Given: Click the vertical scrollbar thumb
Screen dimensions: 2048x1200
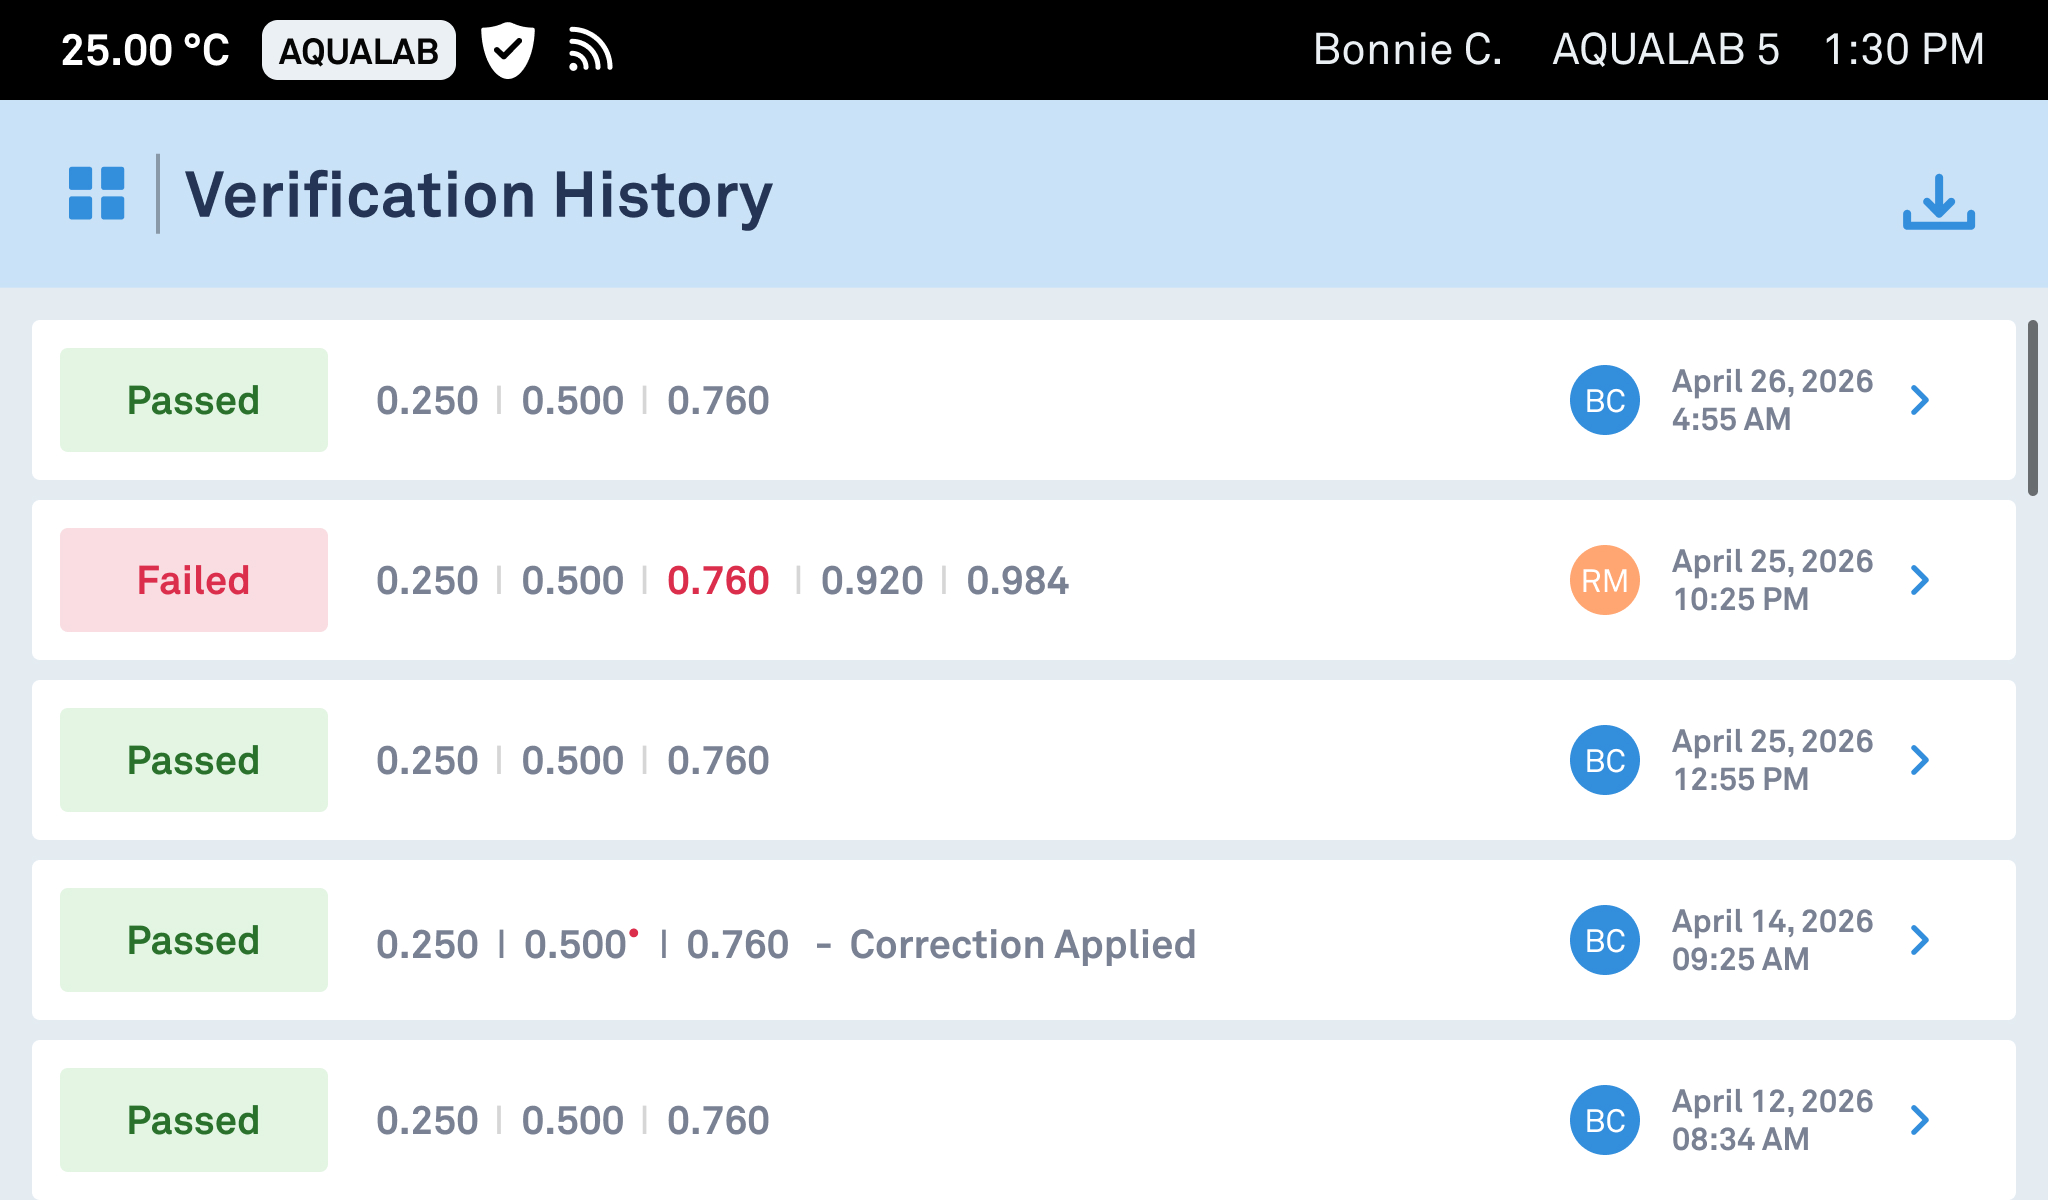Looking at the screenshot, I should [2032, 408].
